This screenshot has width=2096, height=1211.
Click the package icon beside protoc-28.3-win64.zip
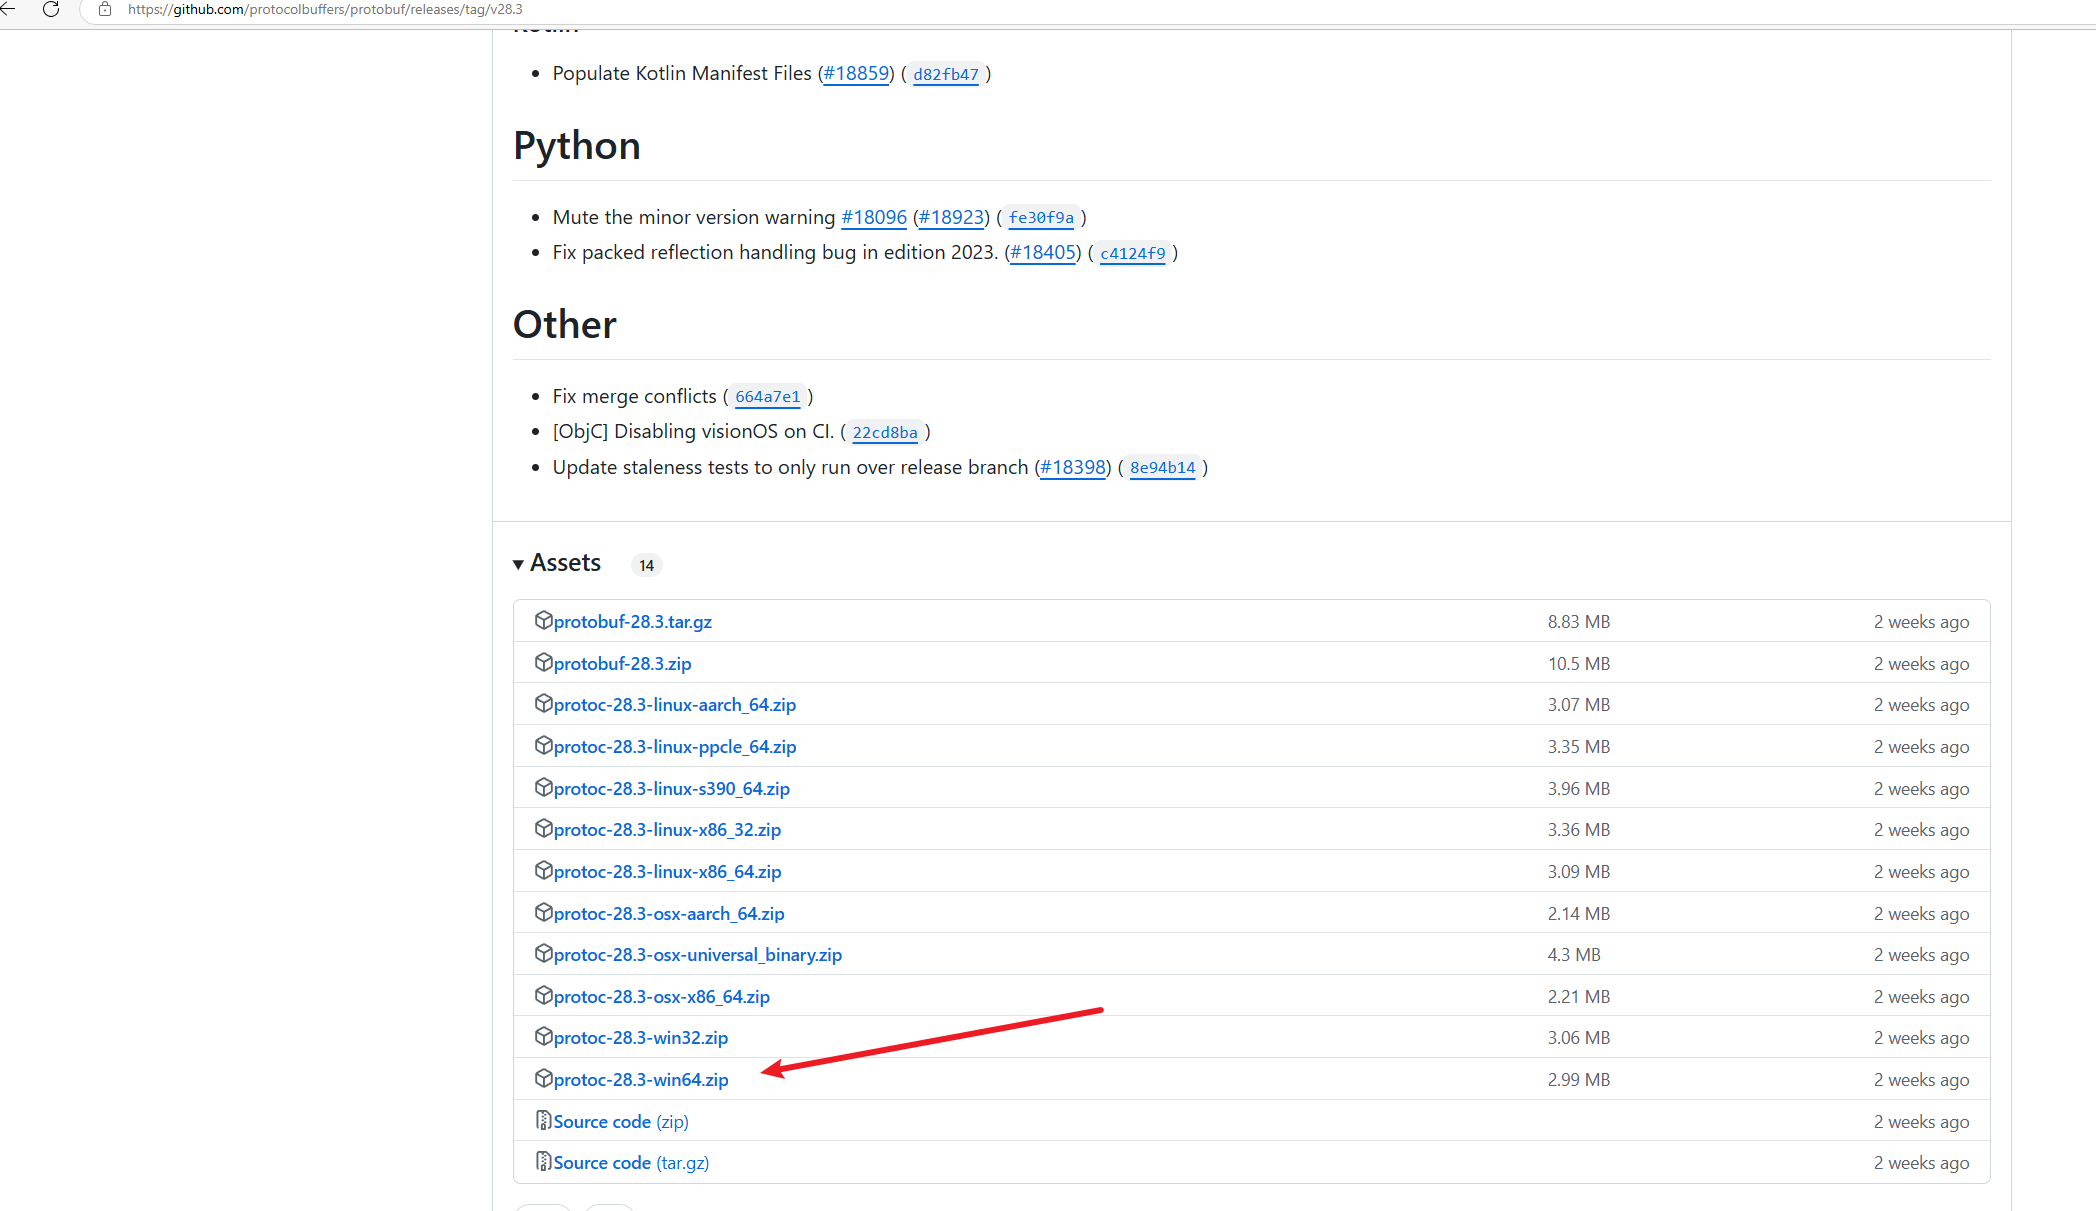point(543,1078)
